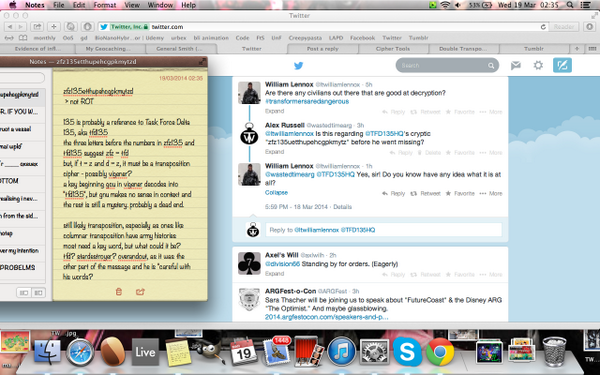This screenshot has height=375, width=600.
Task: Click the Axel's Will club avatar
Action: (249, 263)
